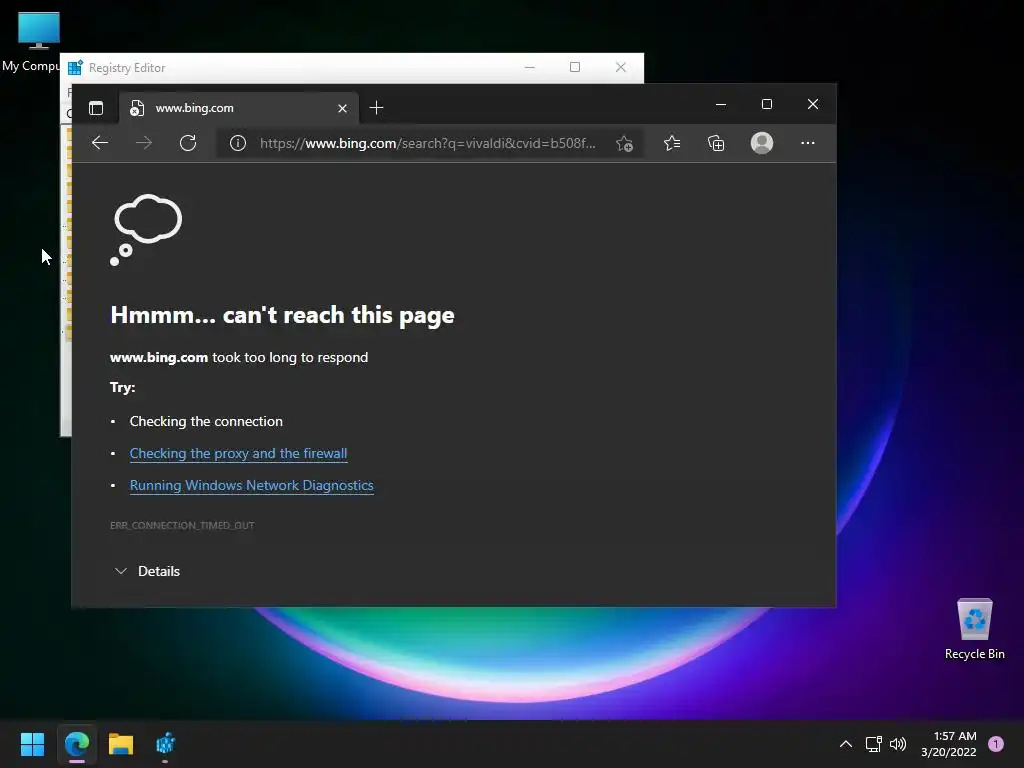The width and height of the screenshot is (1024, 768).
Task: Open the Windows Start menu
Action: click(x=32, y=744)
